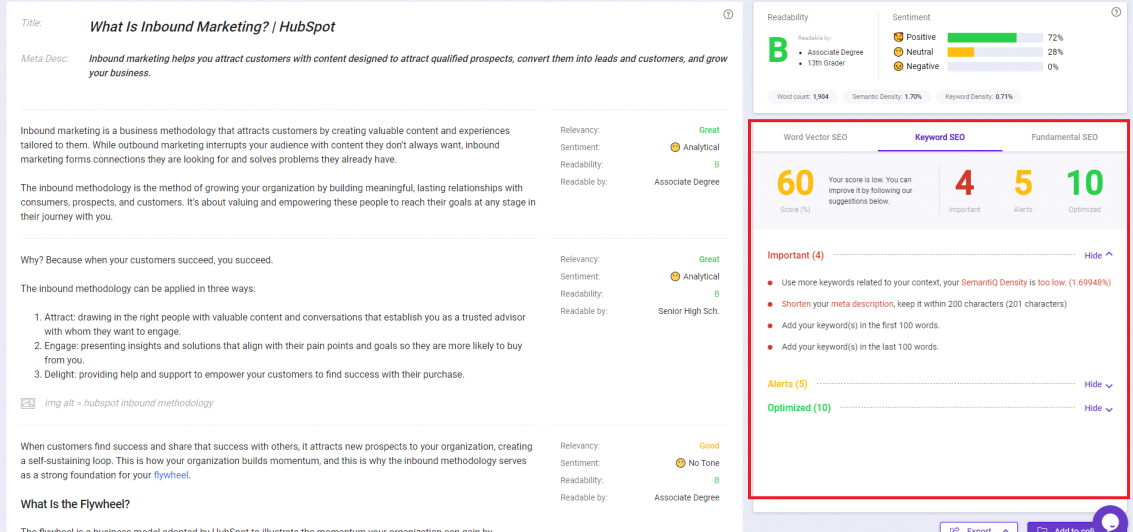Open the help icon beside the page title
This screenshot has width=1133, height=532.
pyautogui.click(x=728, y=14)
